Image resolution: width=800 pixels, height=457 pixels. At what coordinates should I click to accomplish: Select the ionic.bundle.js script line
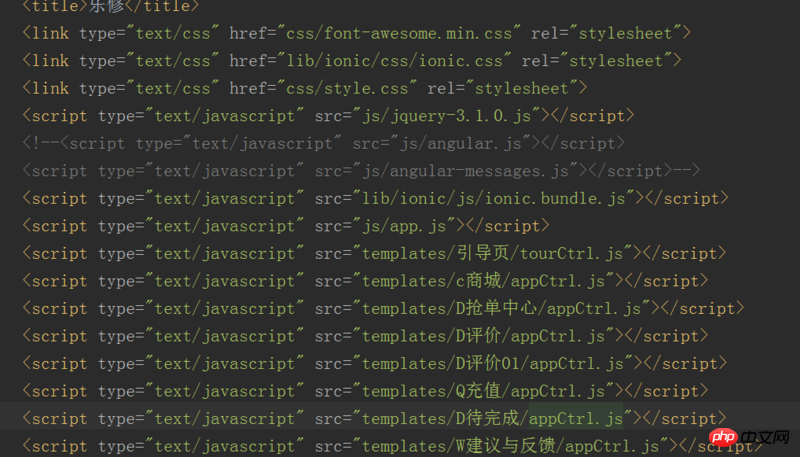(375, 199)
